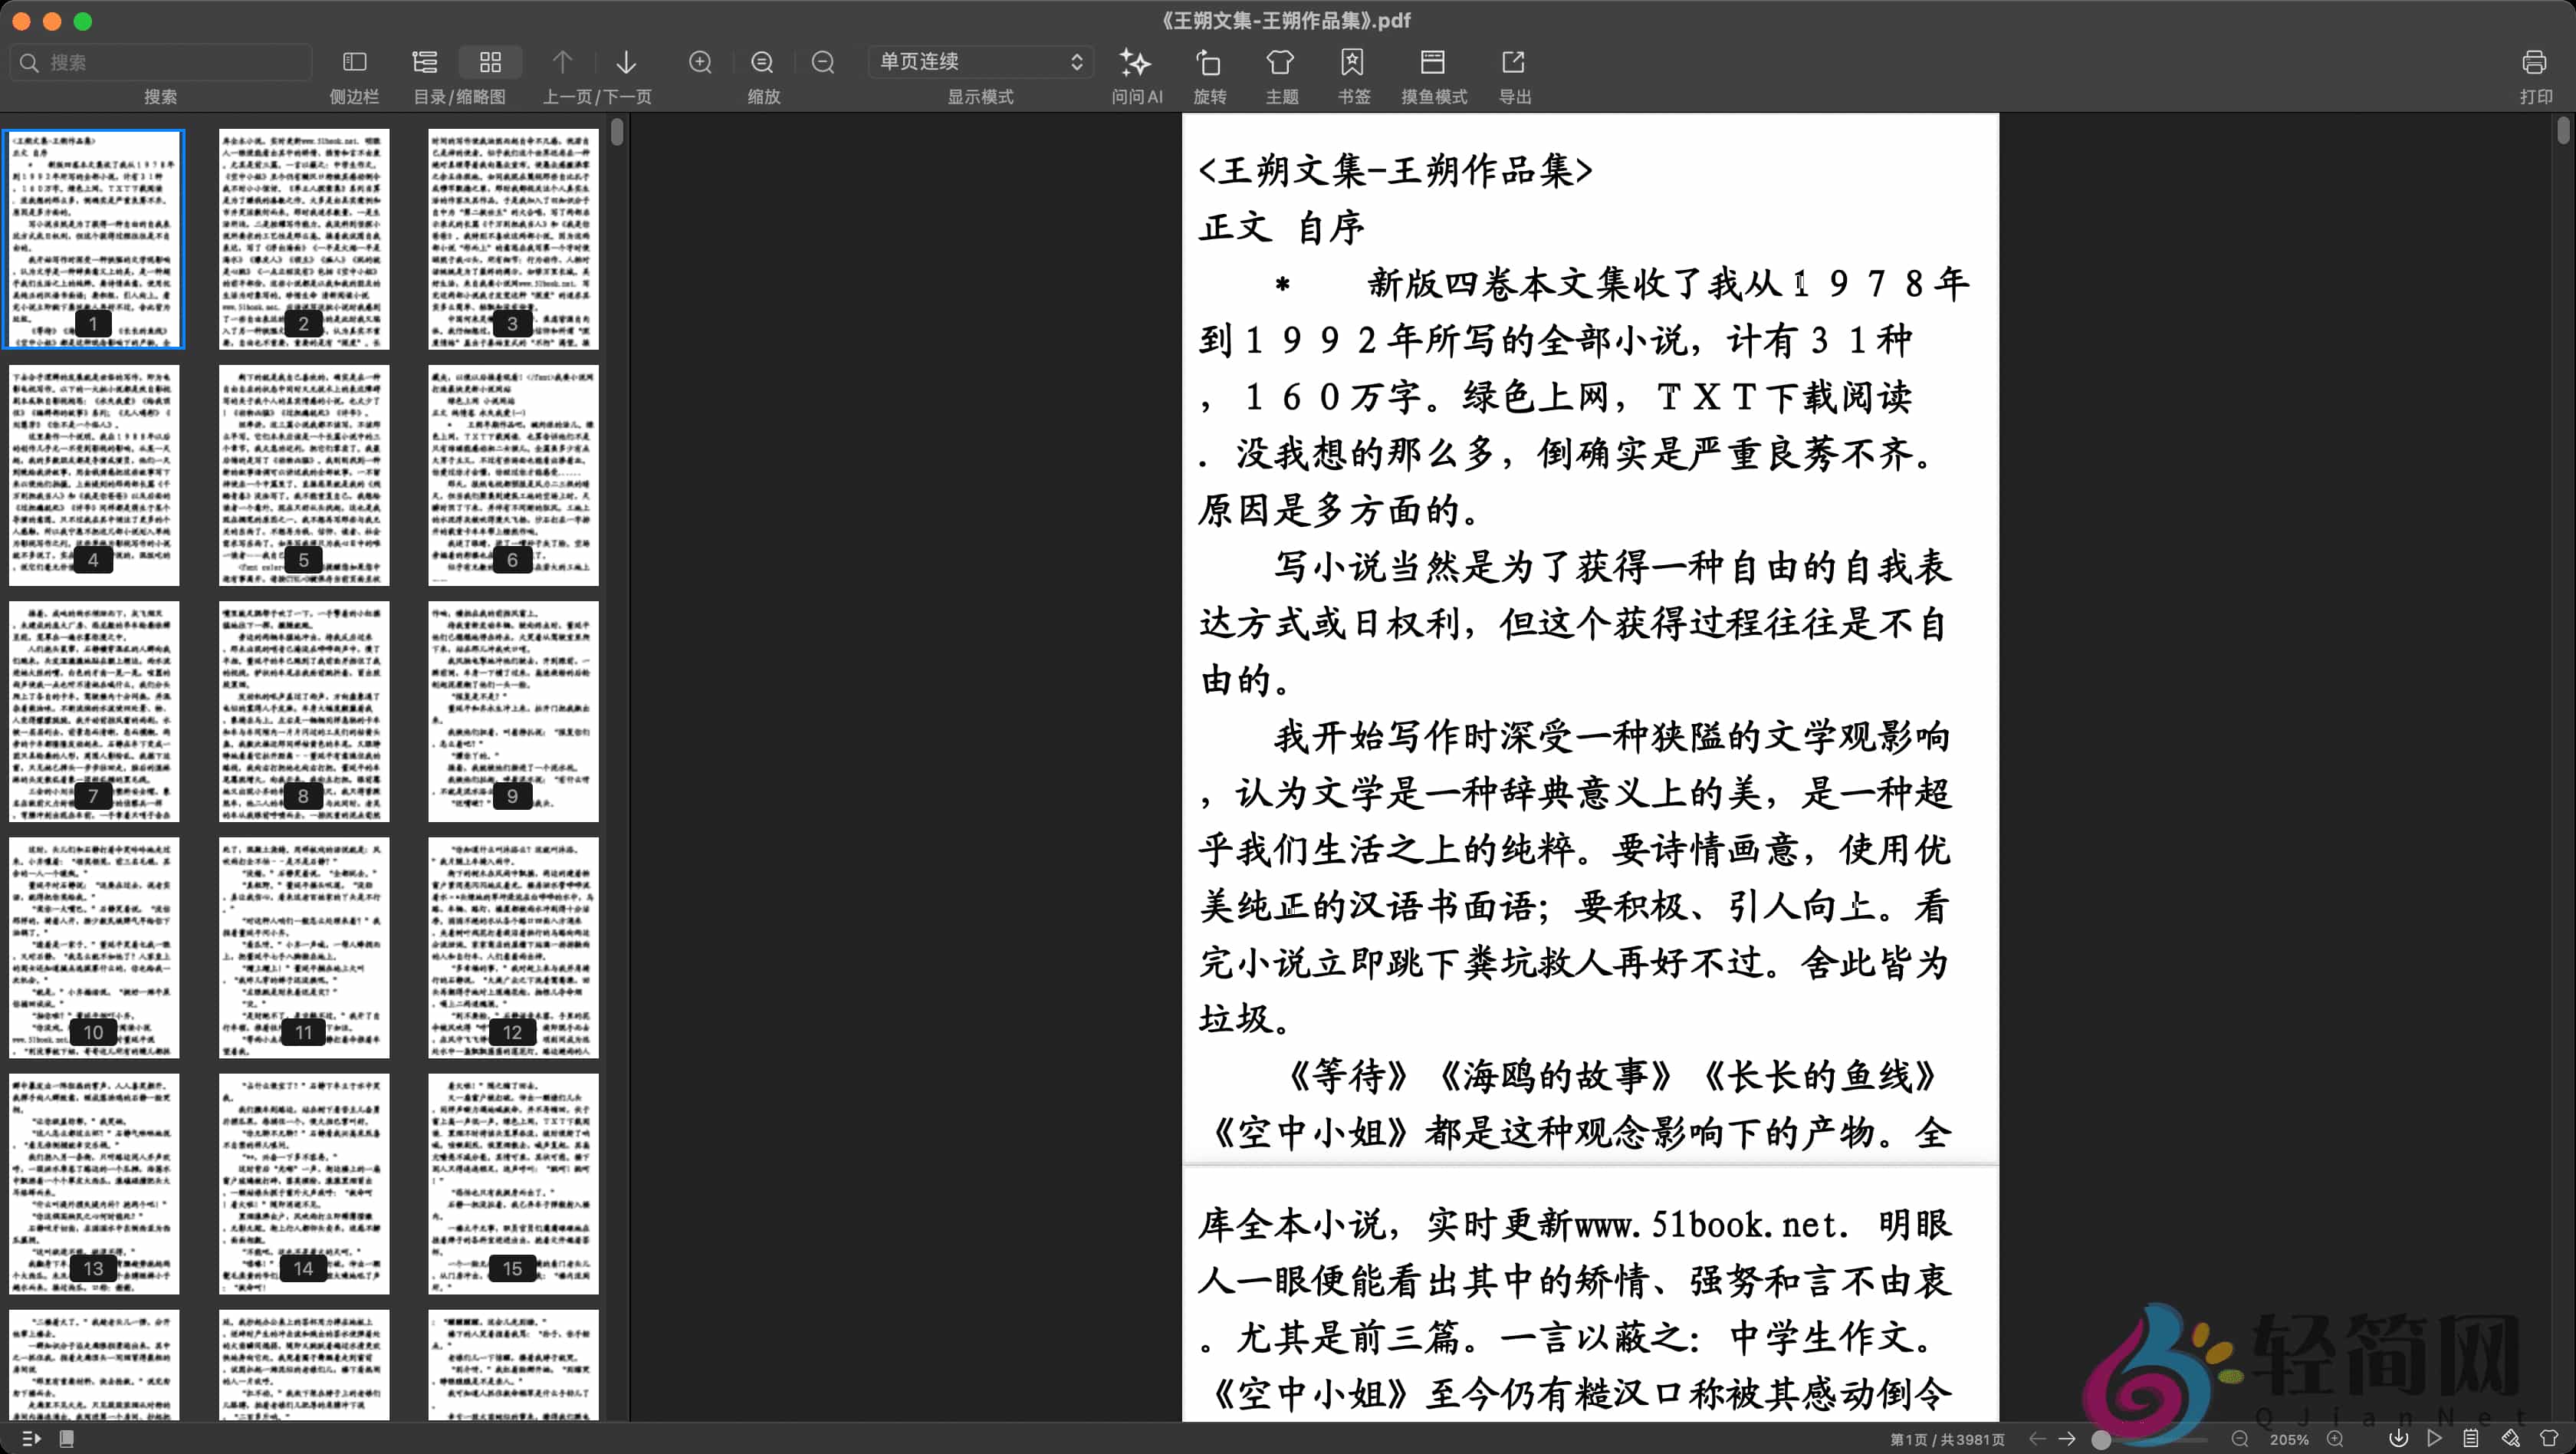The image size is (2576, 1454).
Task: Add a bookmark using 书签
Action: (1352, 62)
